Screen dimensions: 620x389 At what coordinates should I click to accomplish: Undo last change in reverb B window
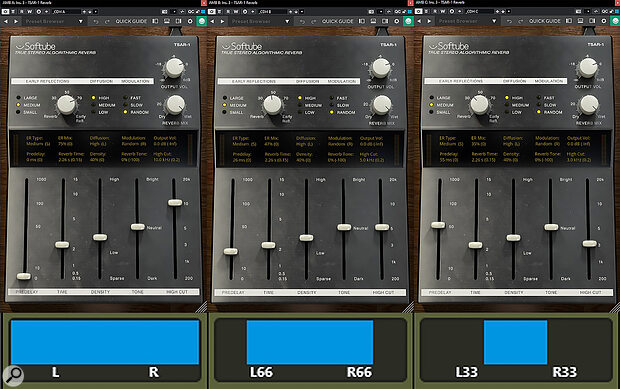point(302,21)
